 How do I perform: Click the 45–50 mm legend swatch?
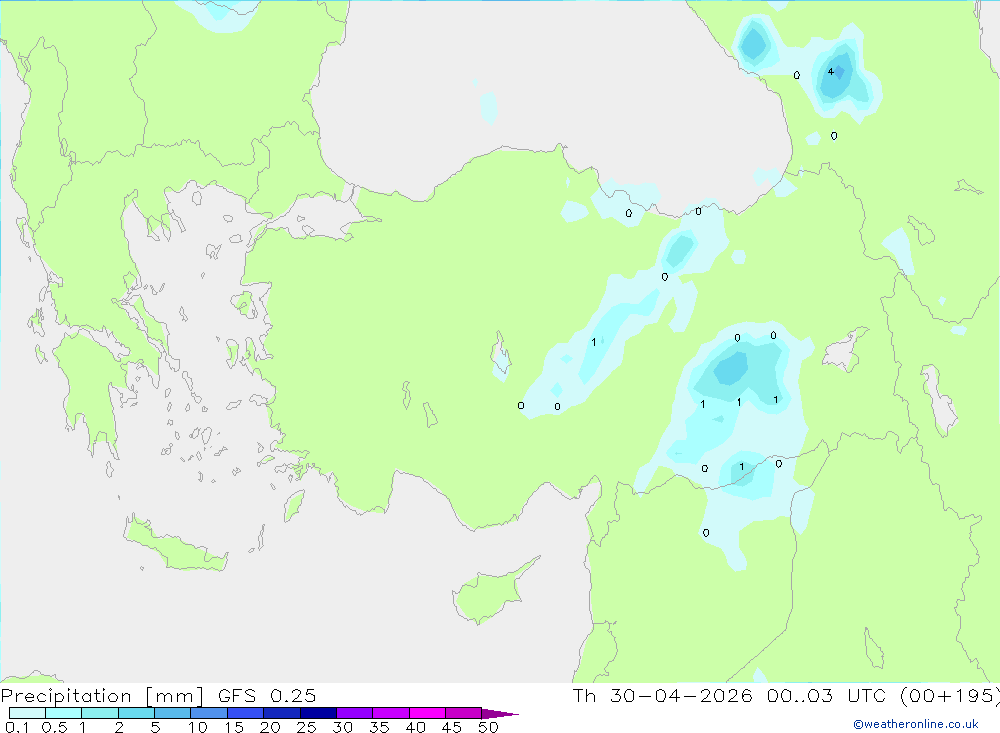(x=464, y=713)
